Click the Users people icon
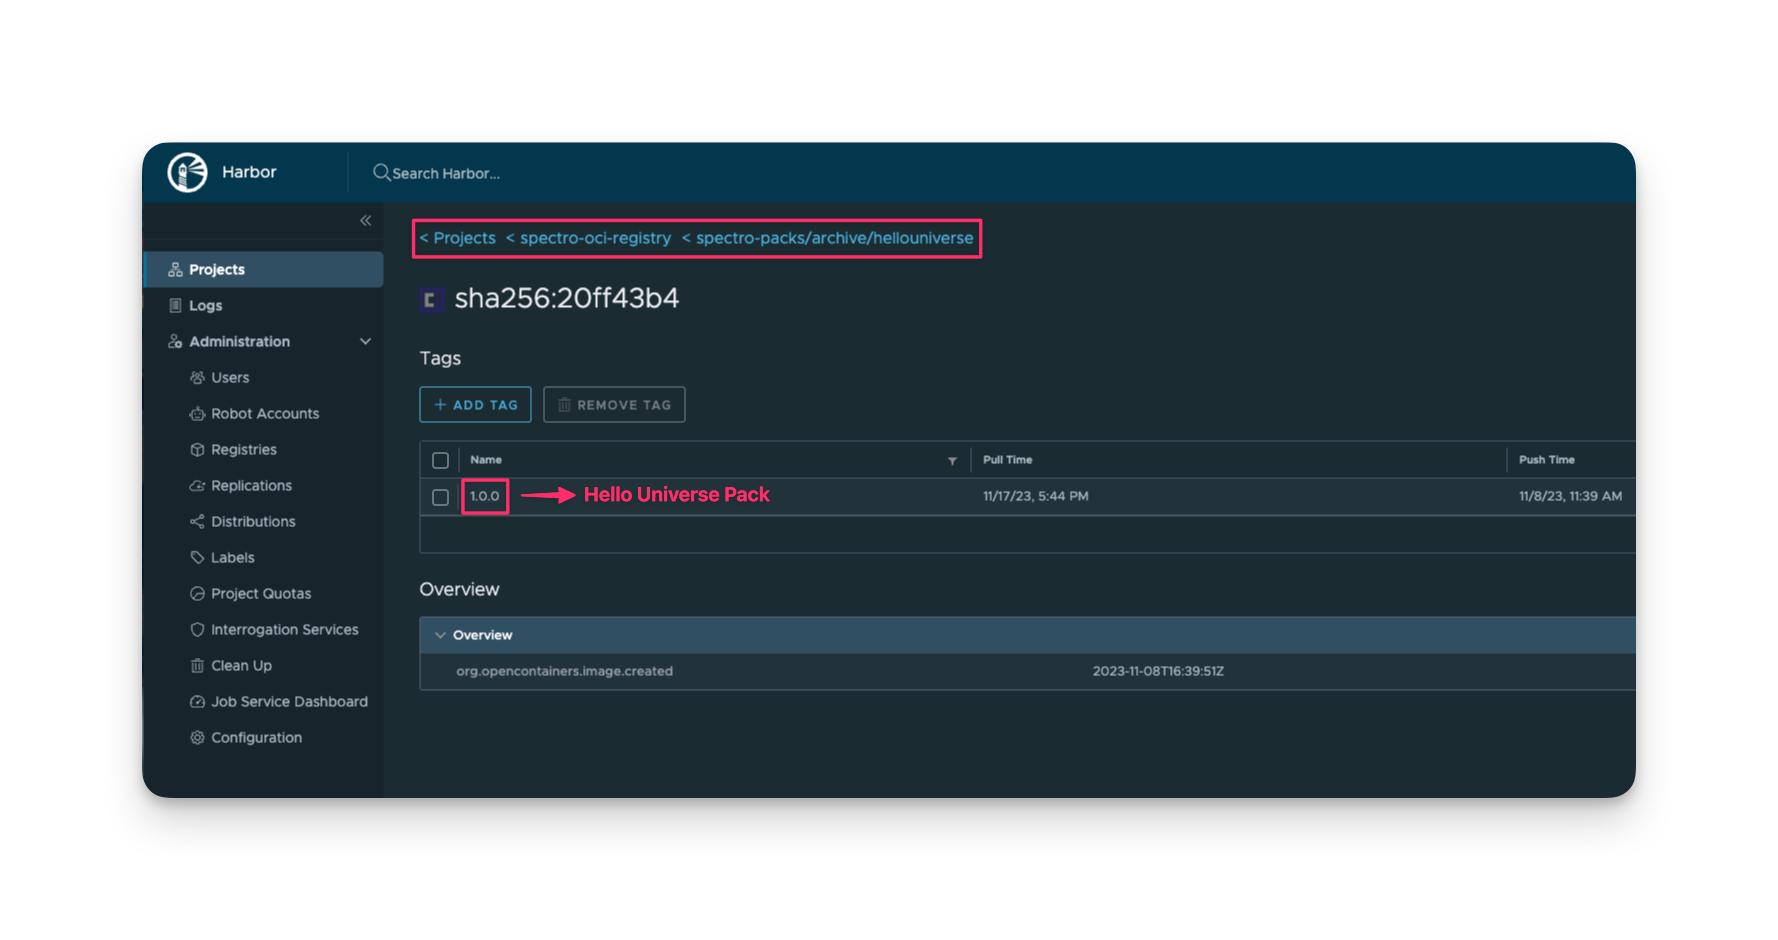Screen dimensions: 1778x940 point(197,378)
